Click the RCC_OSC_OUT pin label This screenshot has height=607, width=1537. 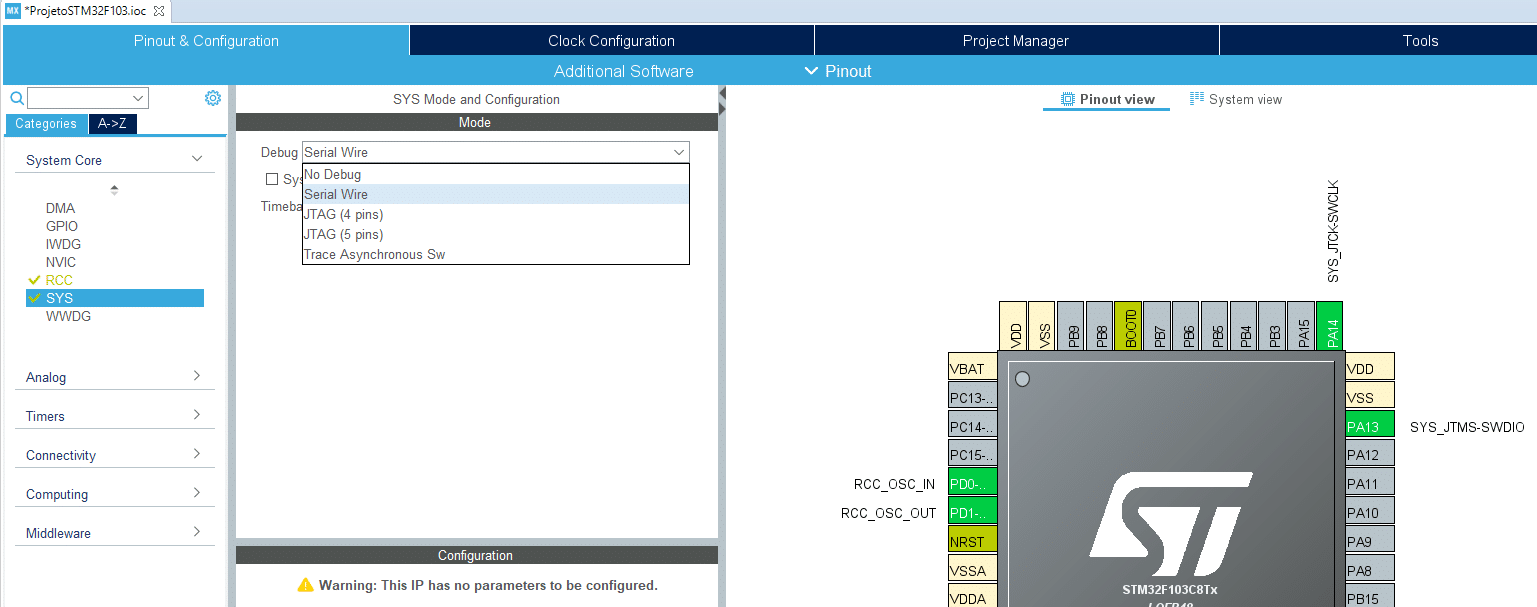coord(889,513)
